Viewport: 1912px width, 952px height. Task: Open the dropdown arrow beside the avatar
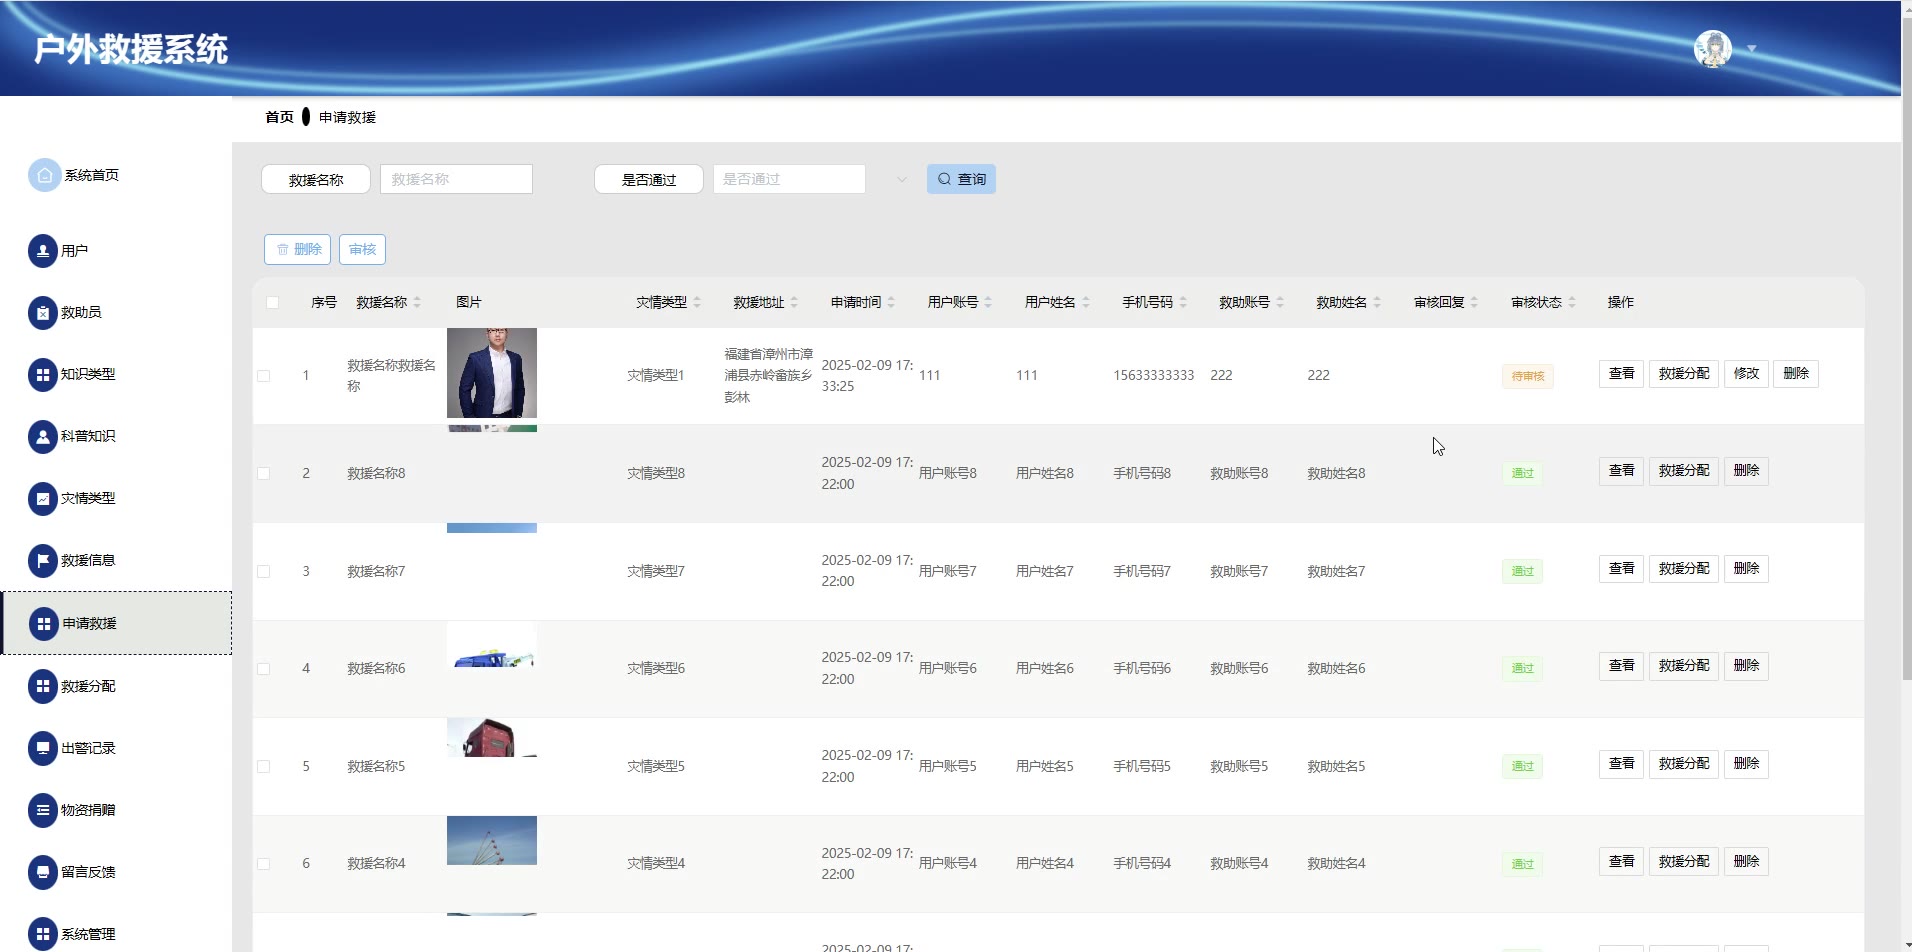(1751, 49)
